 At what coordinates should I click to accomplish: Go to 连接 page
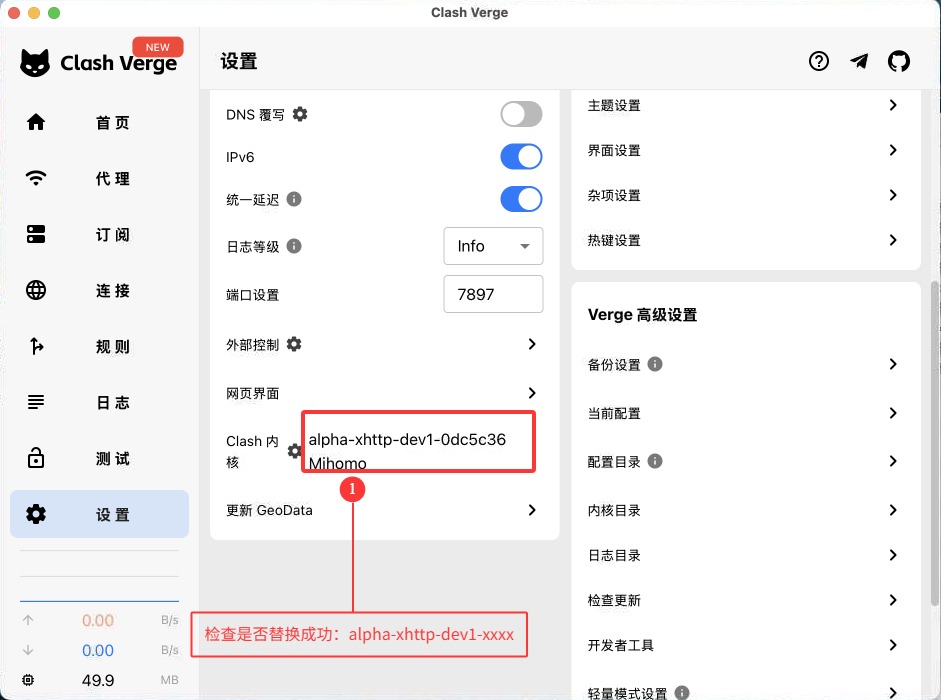[x=100, y=290]
